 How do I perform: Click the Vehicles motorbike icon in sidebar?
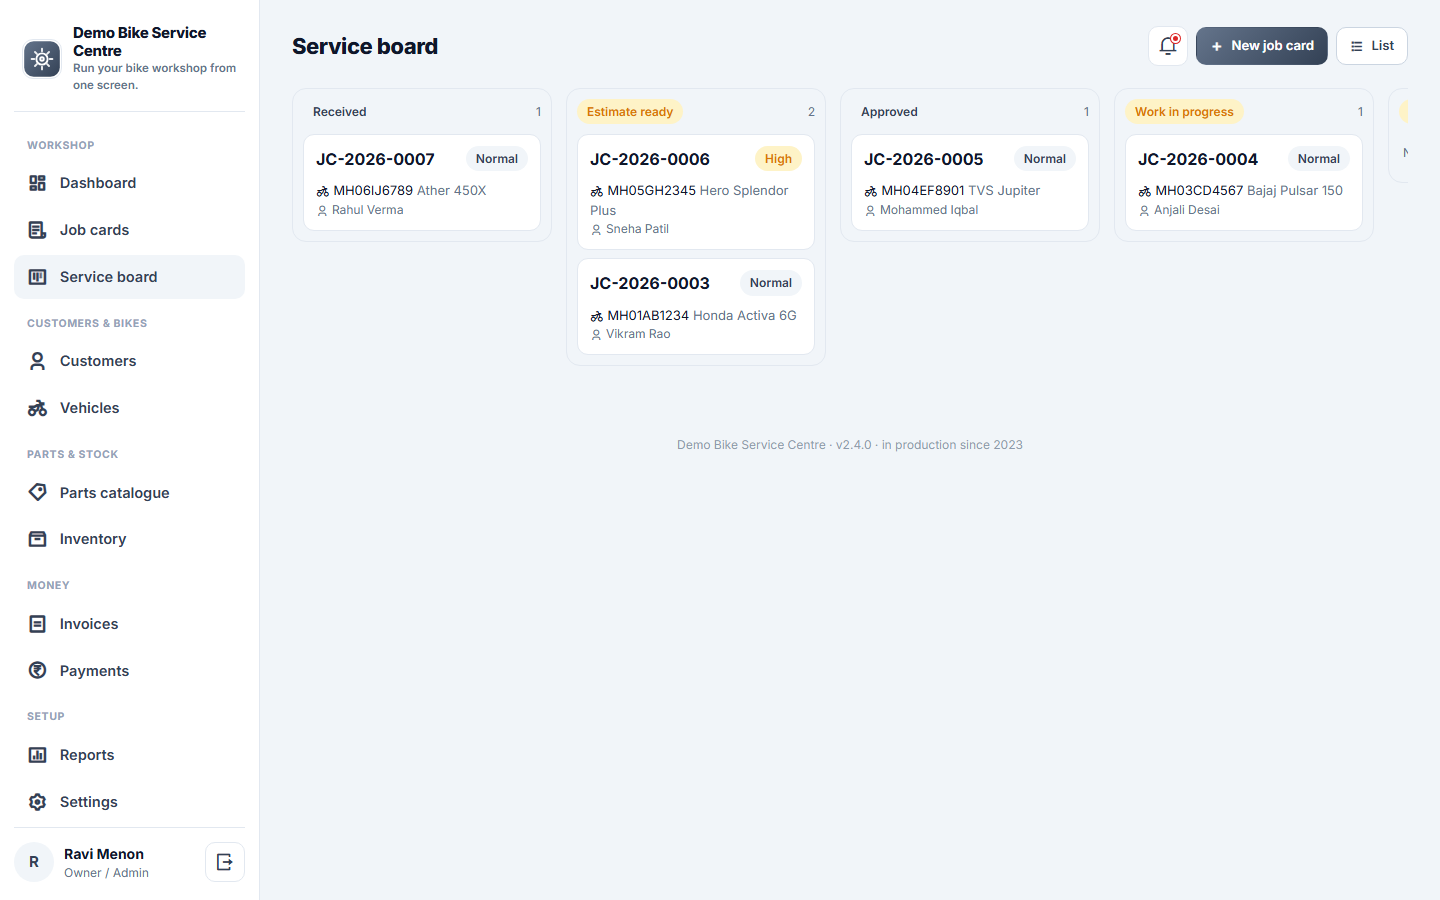38,408
